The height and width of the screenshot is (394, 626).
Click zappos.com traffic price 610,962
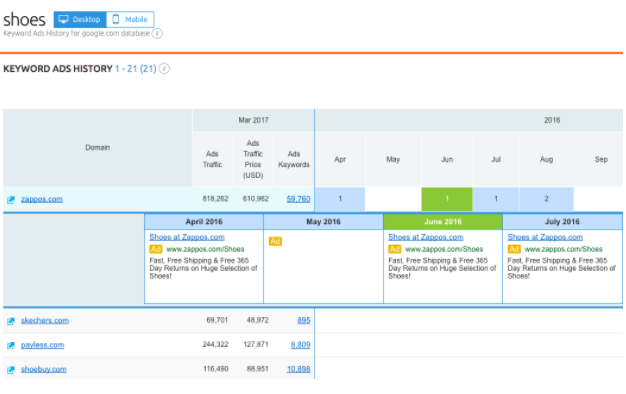tap(256, 199)
